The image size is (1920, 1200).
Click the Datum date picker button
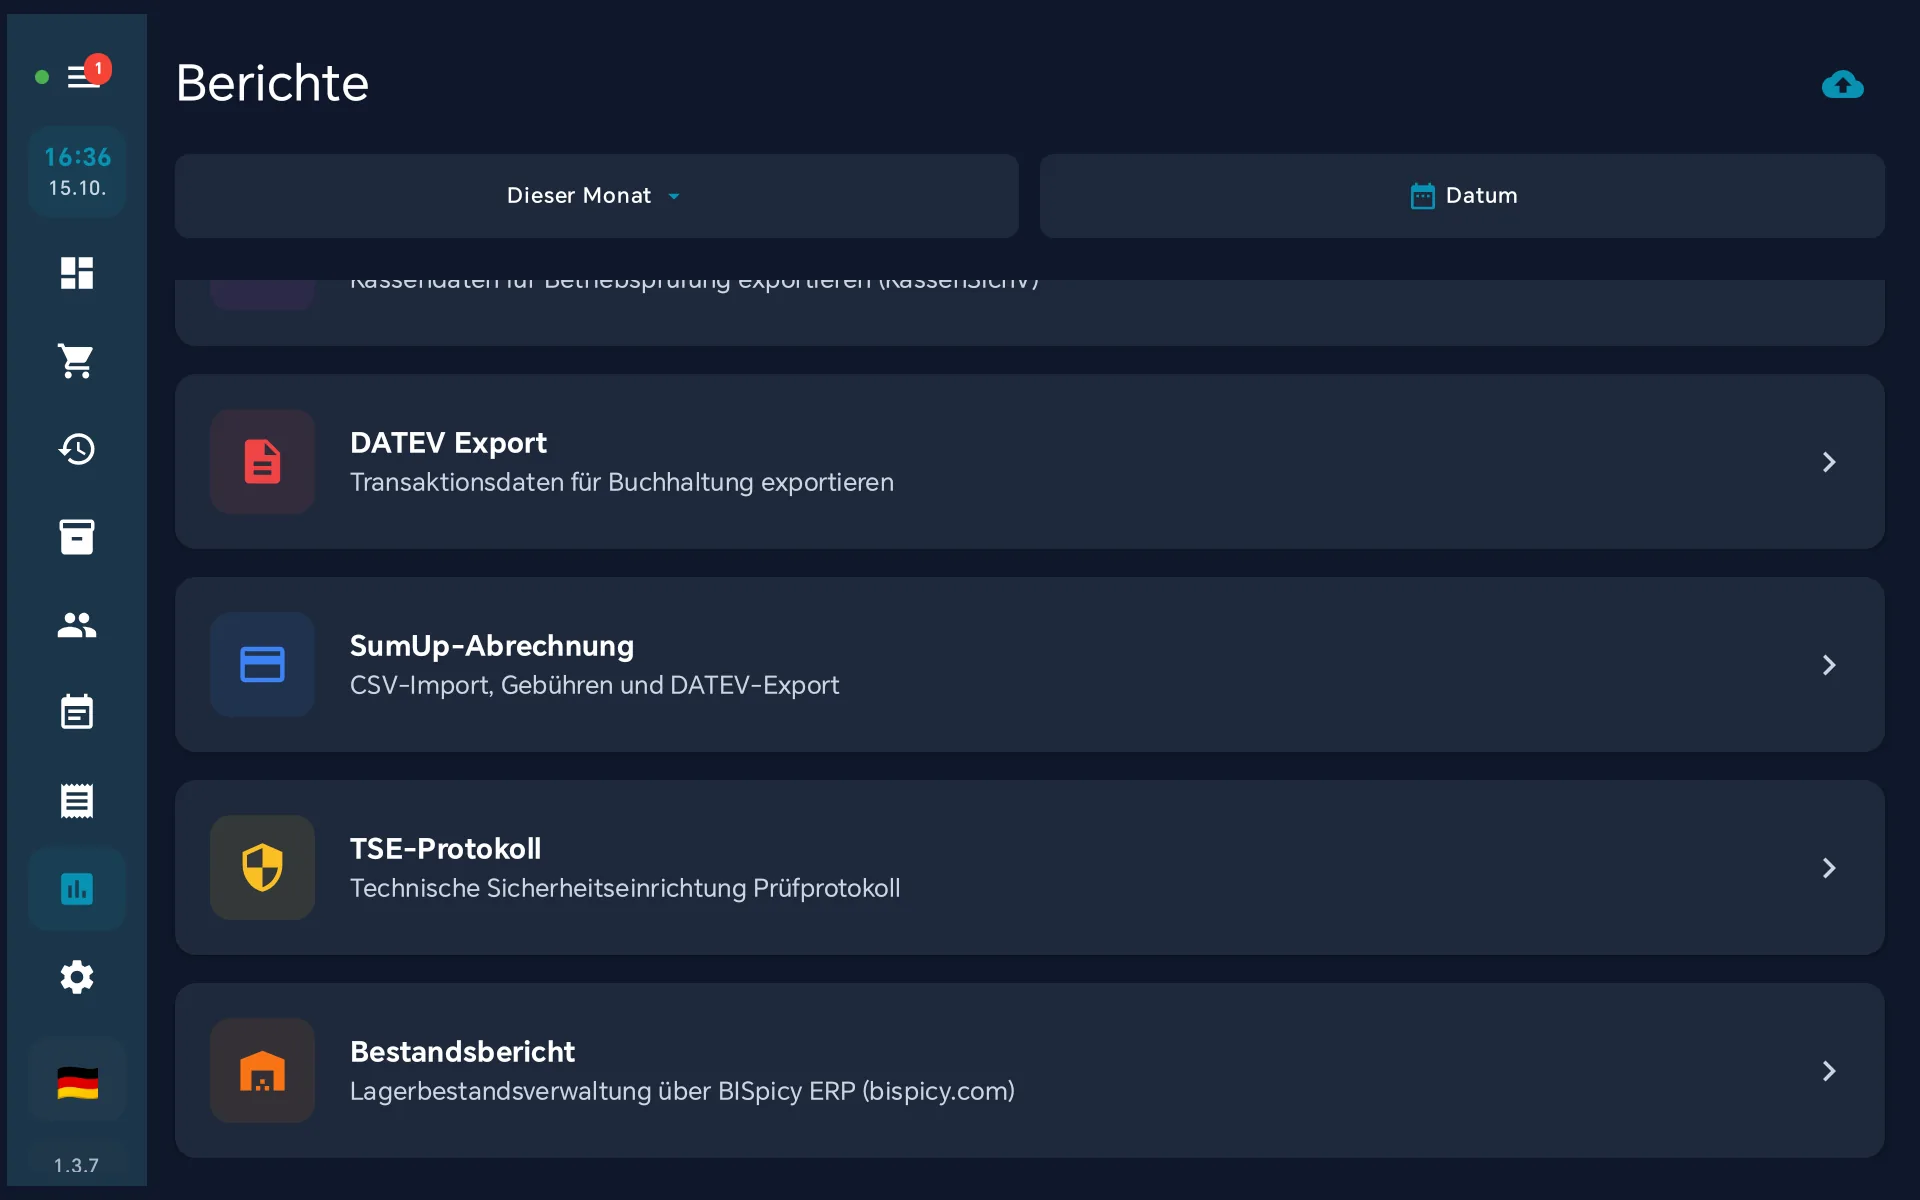(x=1462, y=196)
